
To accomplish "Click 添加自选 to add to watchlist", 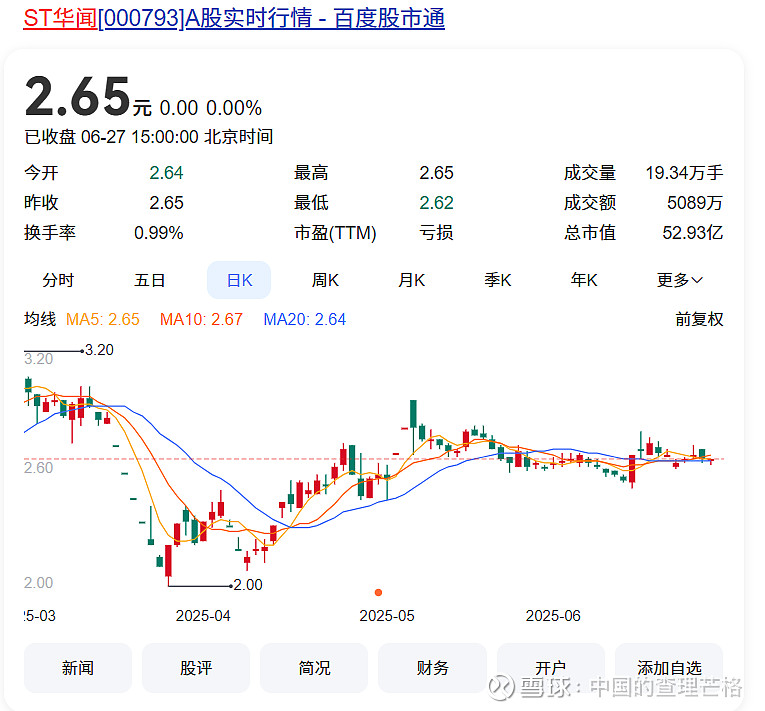I will click(669, 668).
